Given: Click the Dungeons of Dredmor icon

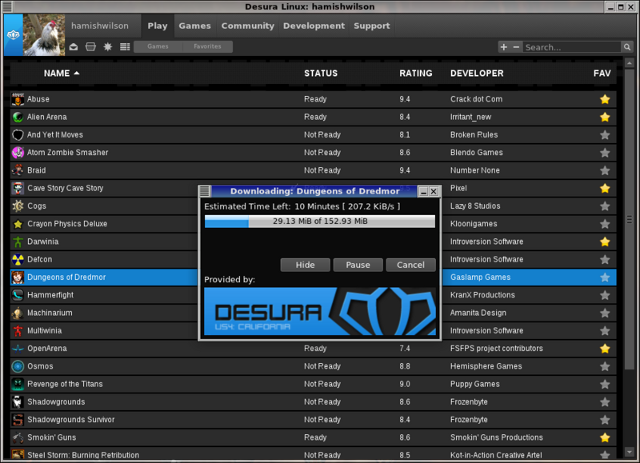Looking at the screenshot, I should click(18, 277).
